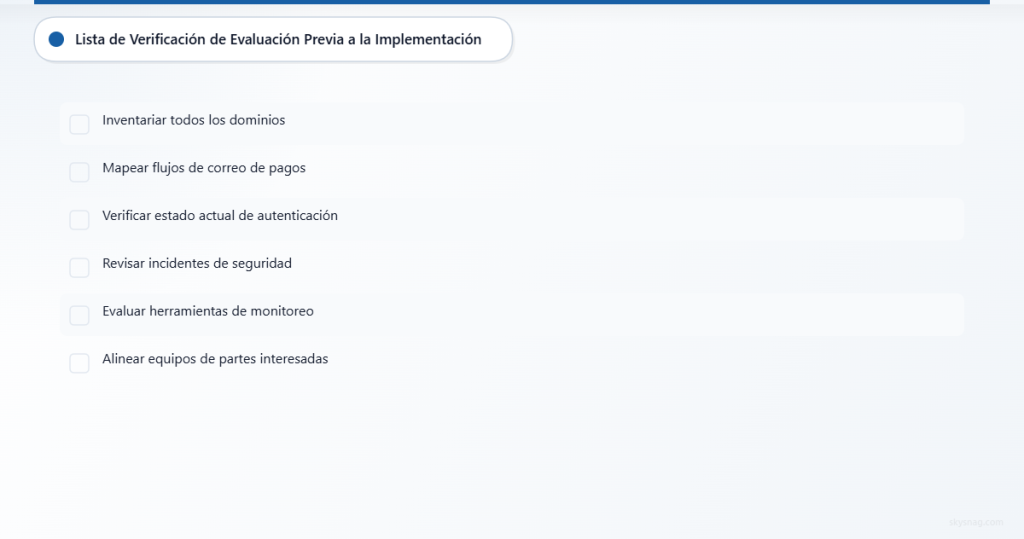Click the label 'Verificar estado actual de autenticación'
1024x539 pixels.
[220, 216]
